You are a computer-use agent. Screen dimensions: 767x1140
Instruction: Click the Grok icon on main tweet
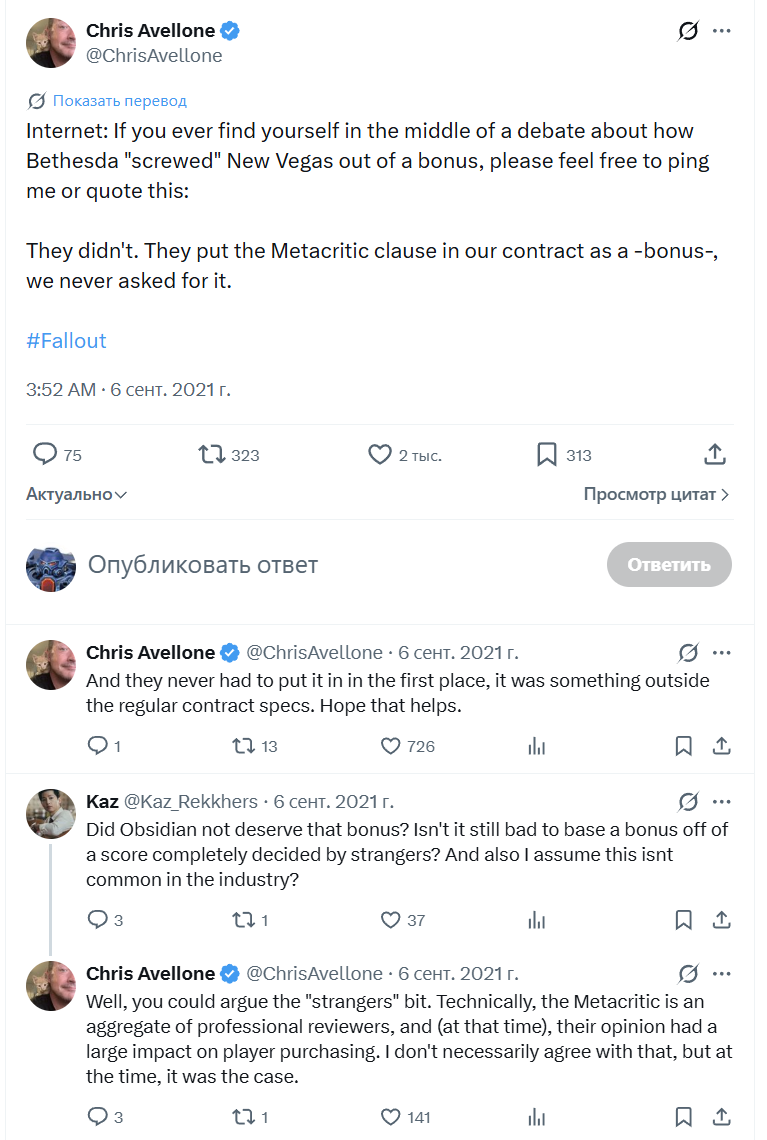click(x=688, y=31)
